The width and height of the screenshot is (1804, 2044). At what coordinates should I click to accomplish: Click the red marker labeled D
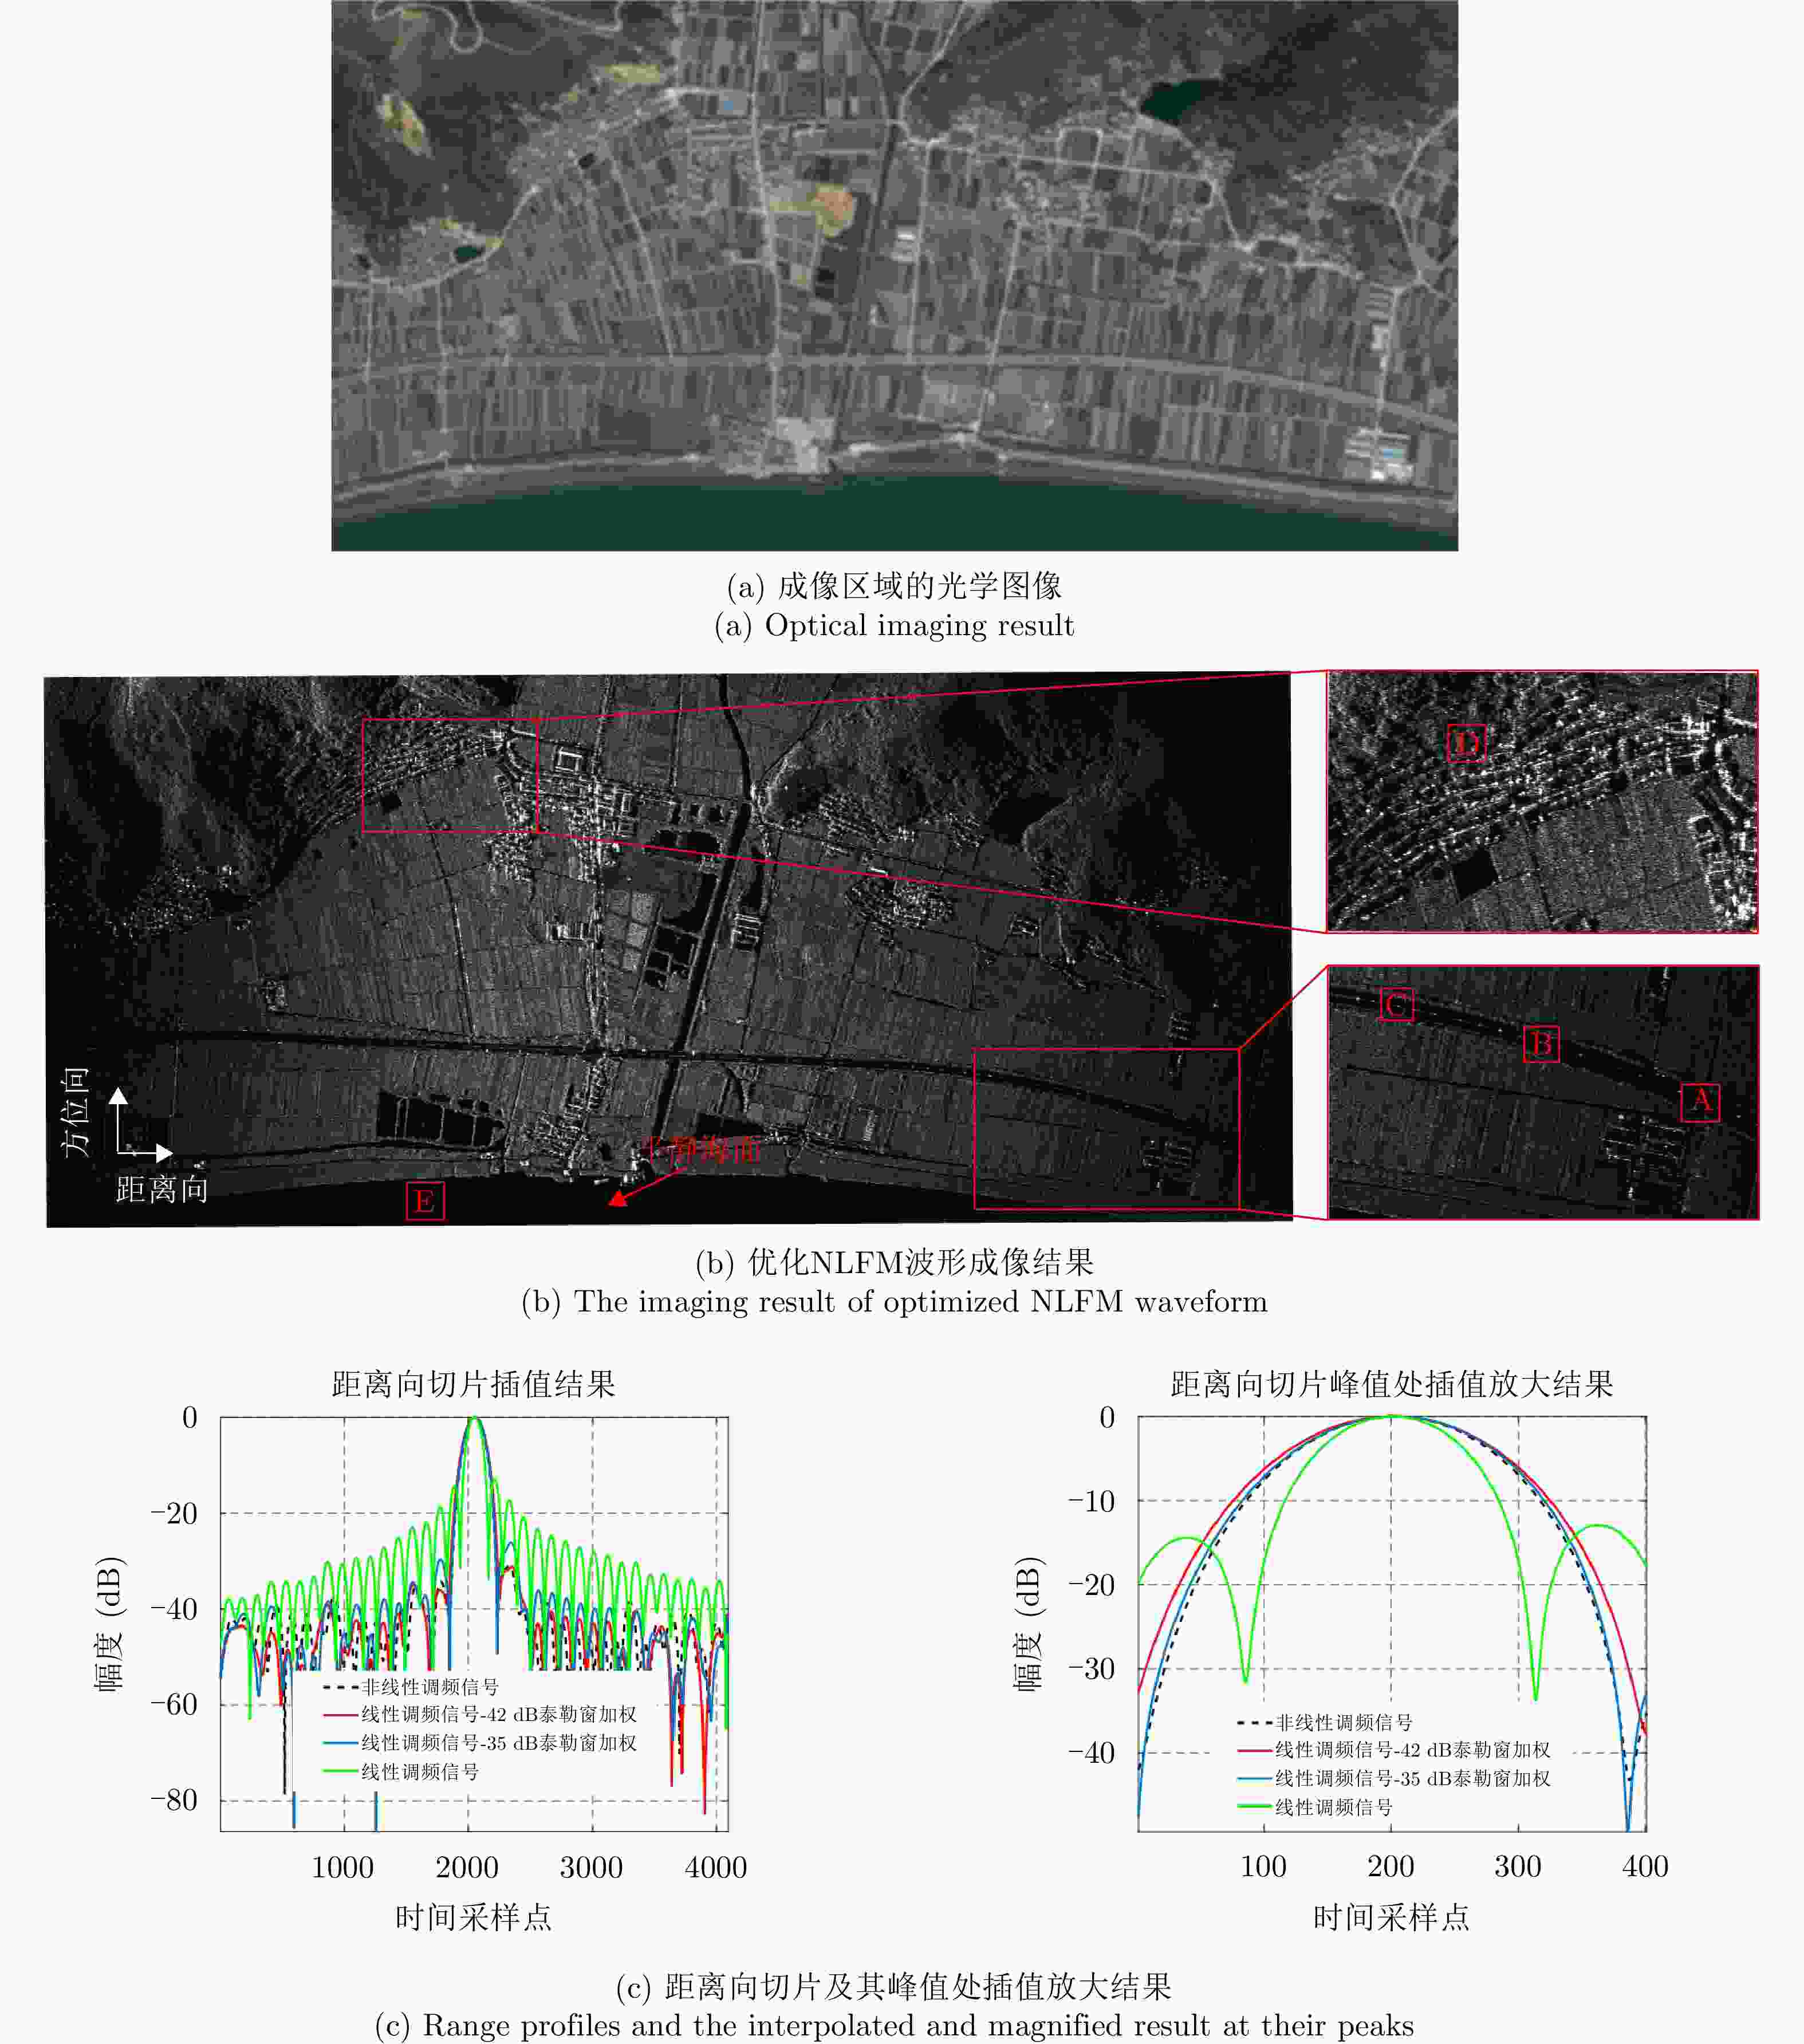[1466, 743]
